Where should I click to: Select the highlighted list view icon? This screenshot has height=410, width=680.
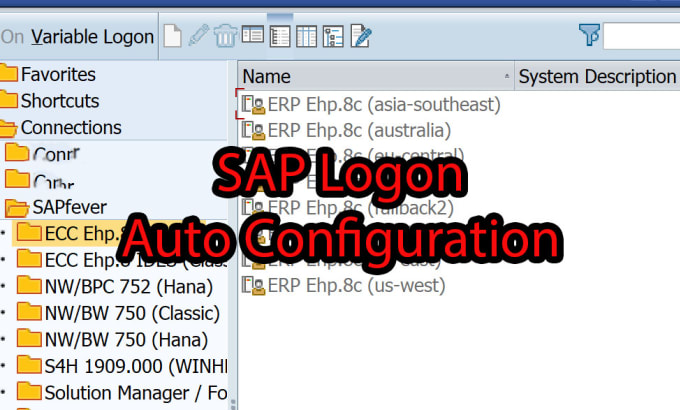point(280,36)
